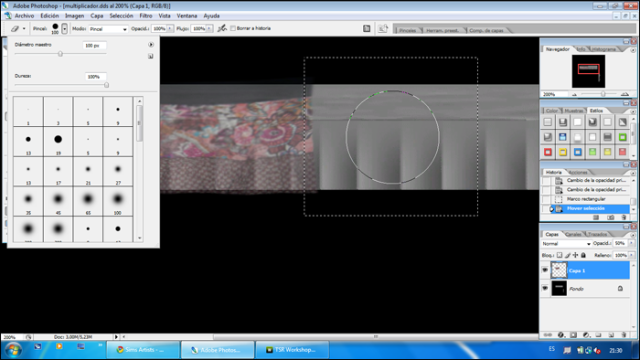Click the Navigator preview thumbnail

[x=588, y=71]
